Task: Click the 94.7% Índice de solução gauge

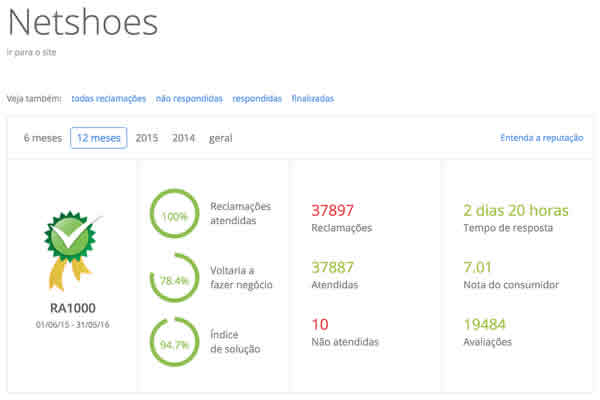Action: [x=174, y=345]
